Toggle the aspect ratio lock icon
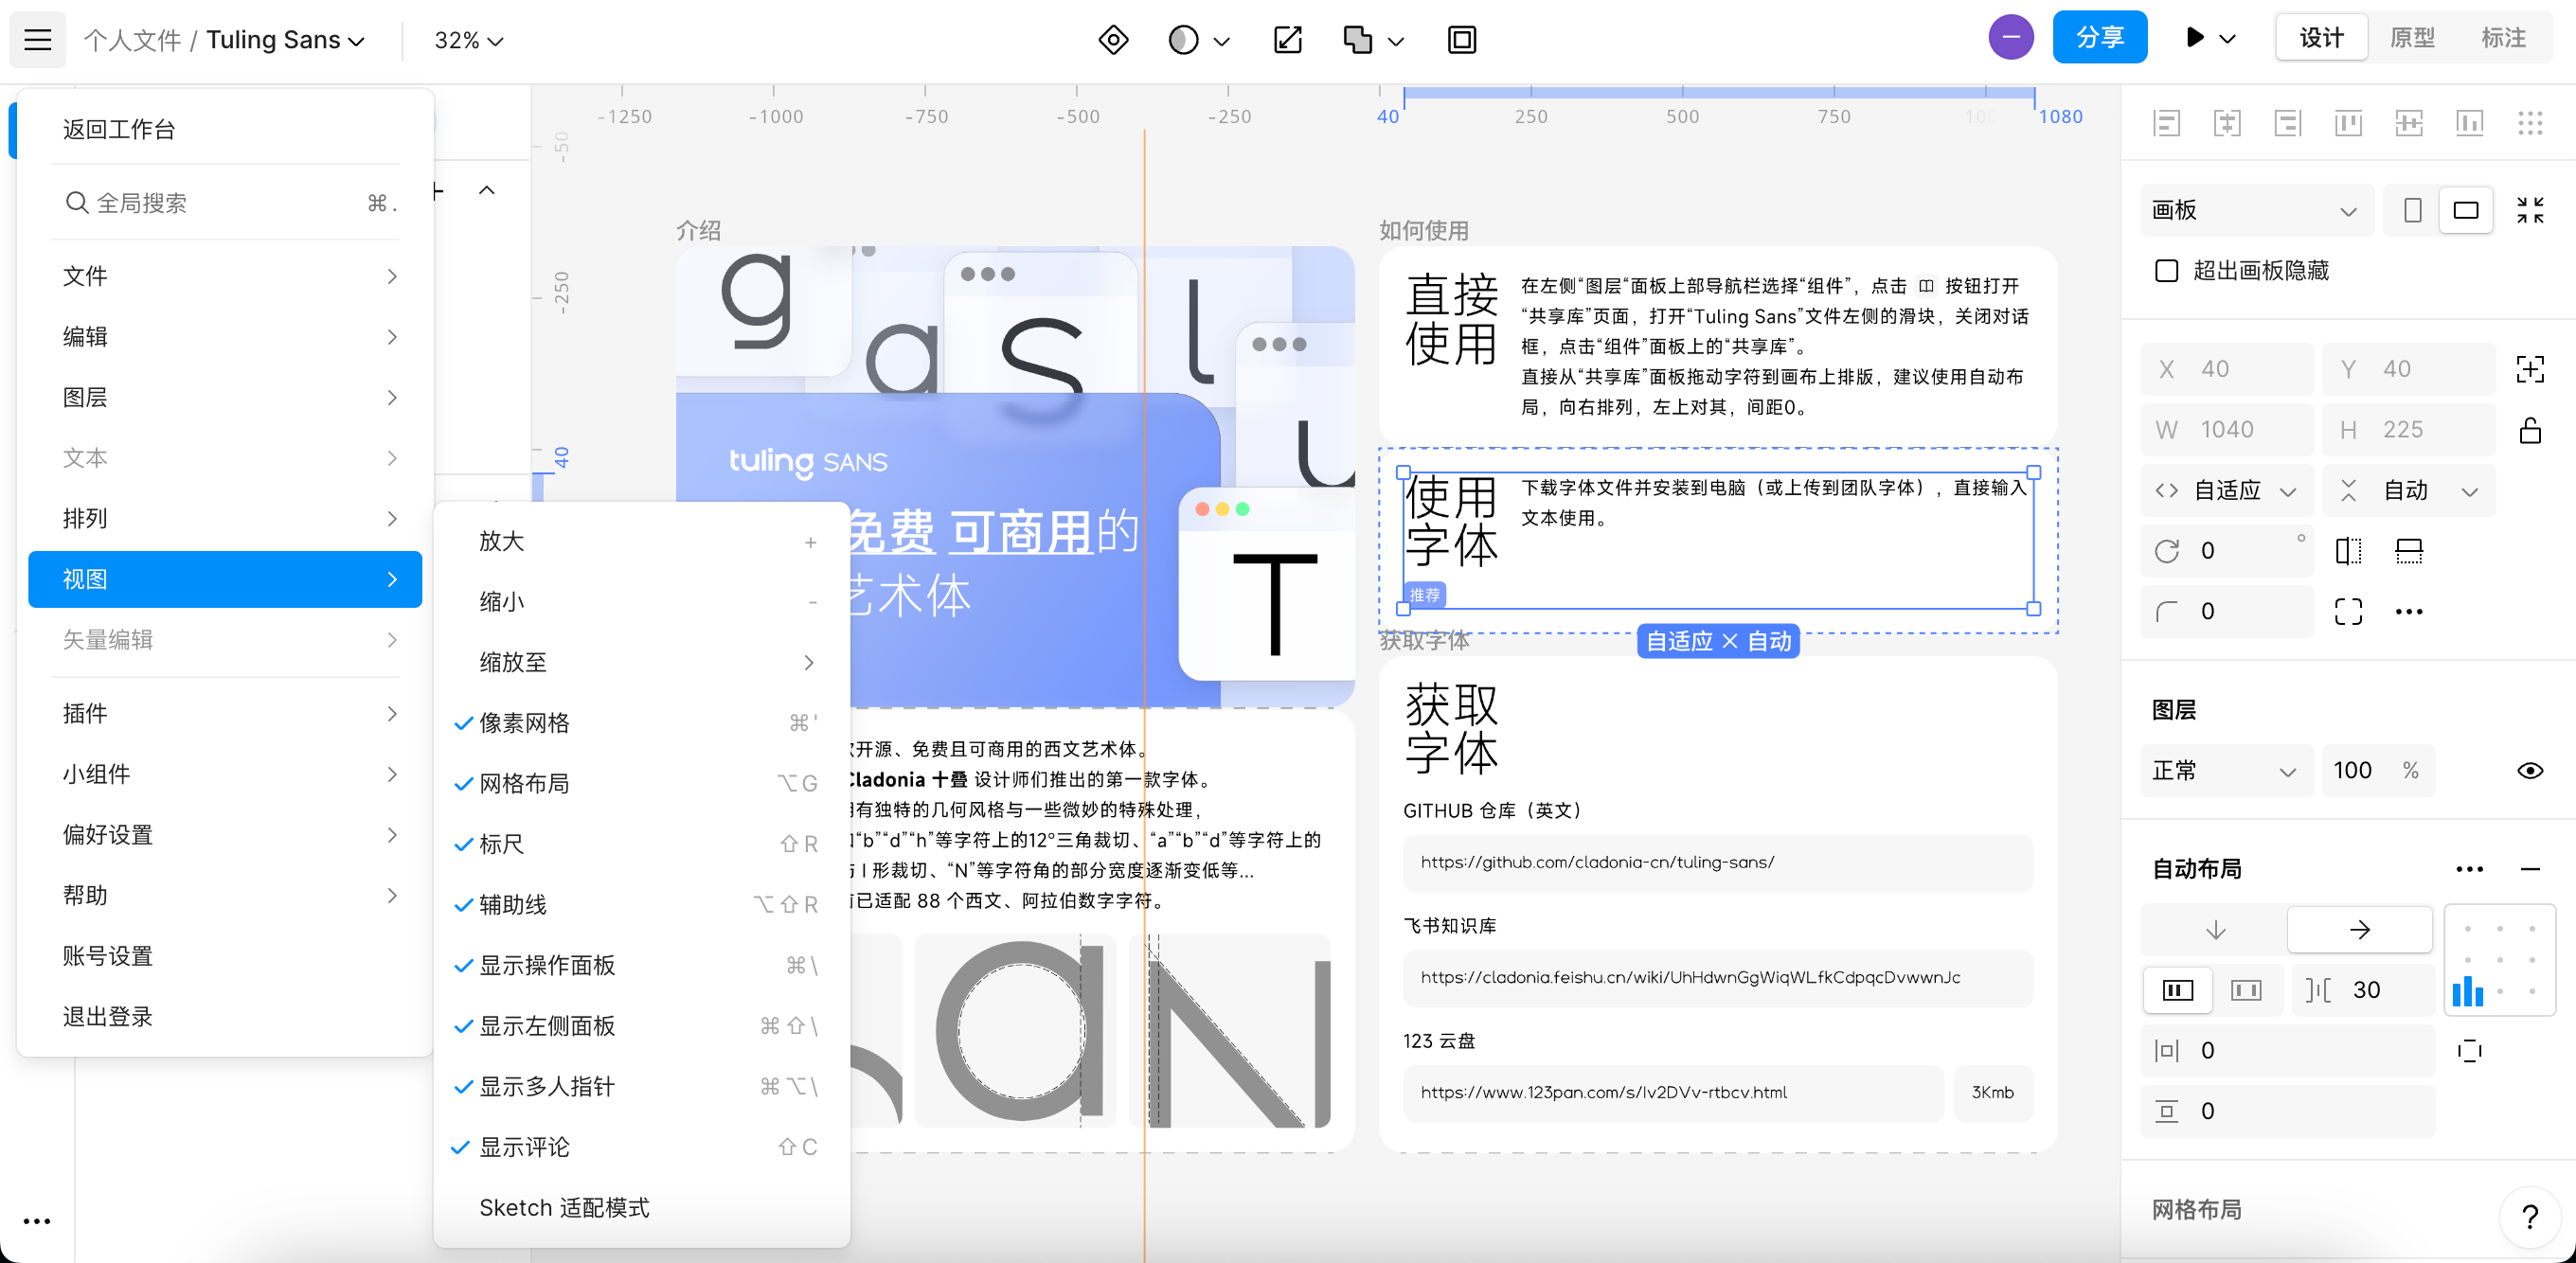This screenshot has height=1263, width=2576. point(2530,430)
